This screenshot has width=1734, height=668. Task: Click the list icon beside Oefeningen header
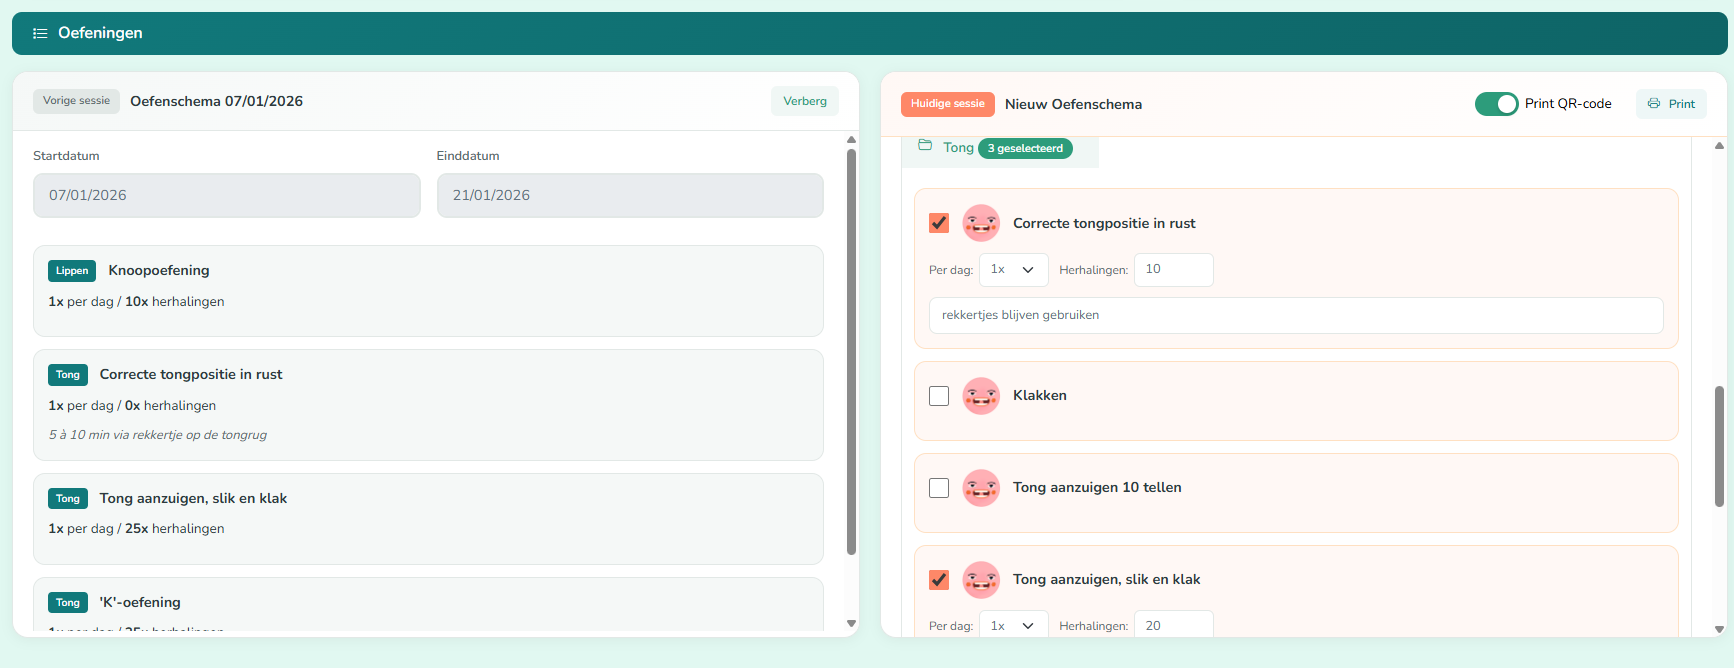coord(40,33)
